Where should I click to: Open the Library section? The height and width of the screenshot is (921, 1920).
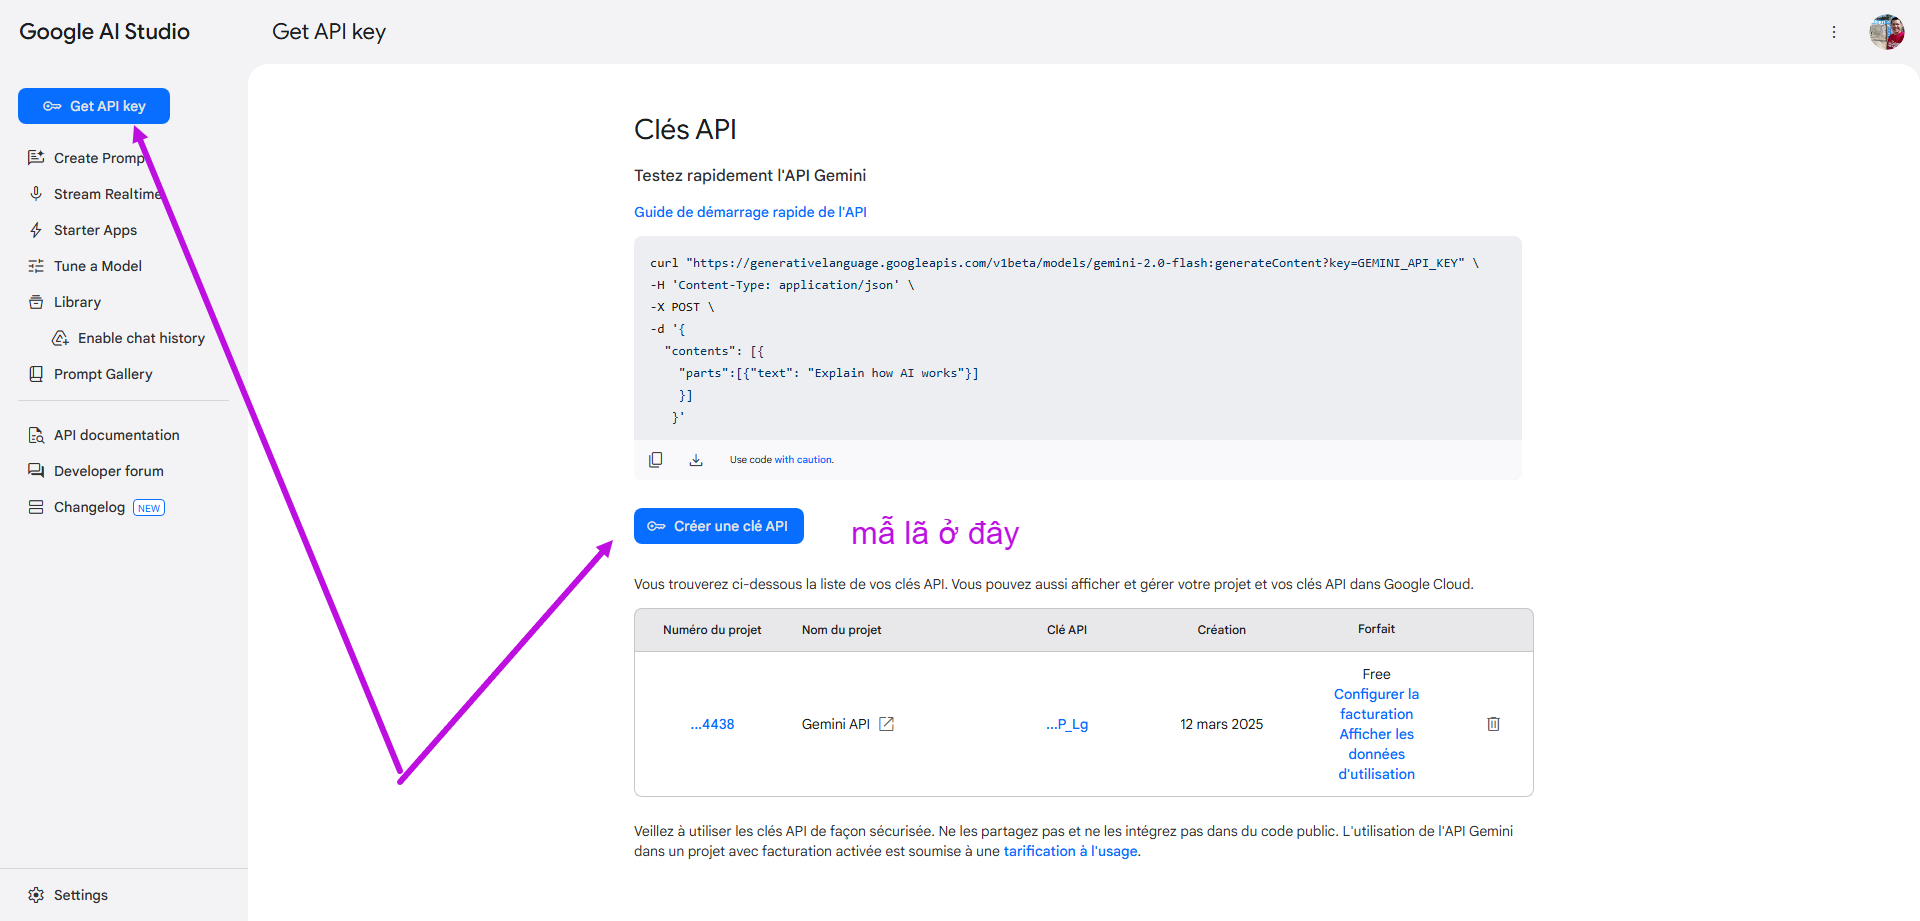click(x=77, y=302)
